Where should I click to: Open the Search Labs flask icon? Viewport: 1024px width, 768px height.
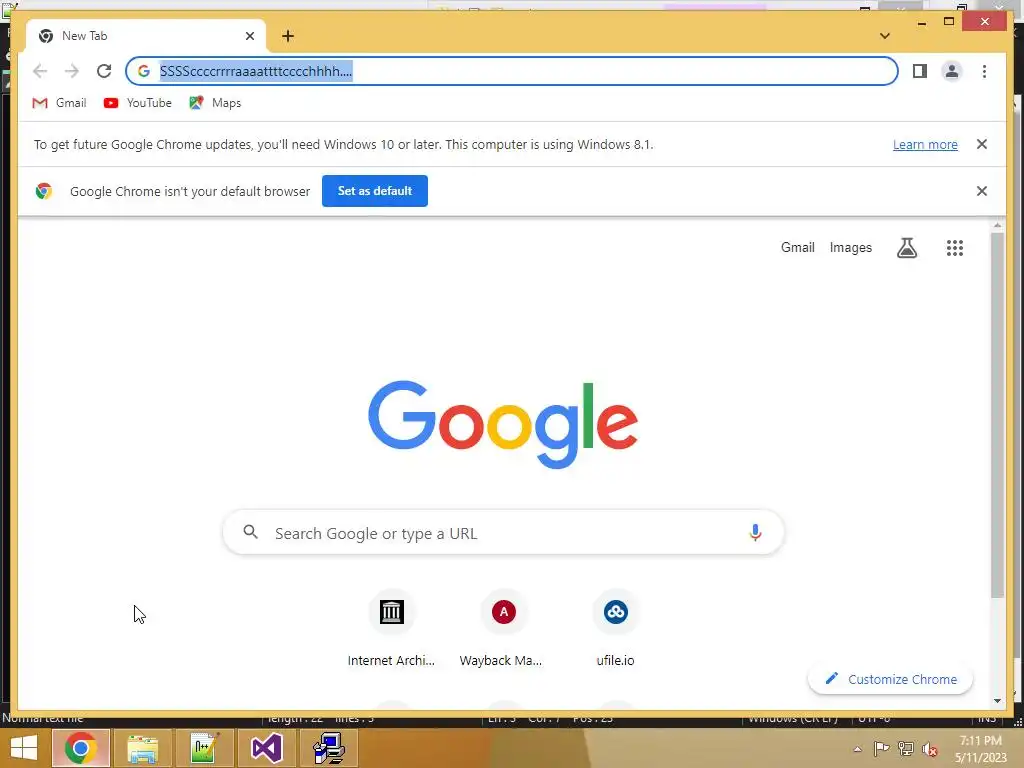(906, 248)
